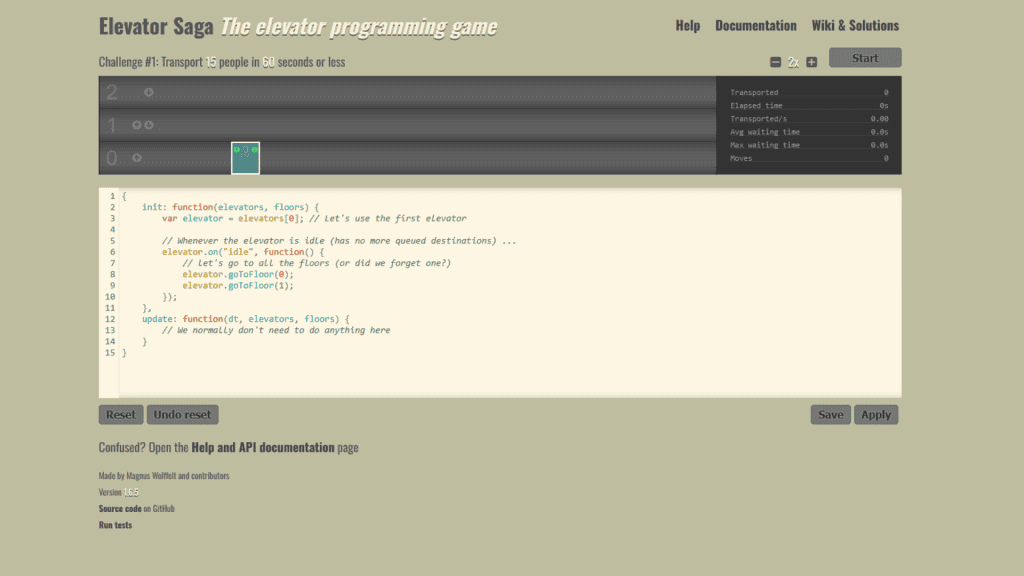Click the up call button on floor 1
This screenshot has width=1024, height=576.
pos(136,125)
